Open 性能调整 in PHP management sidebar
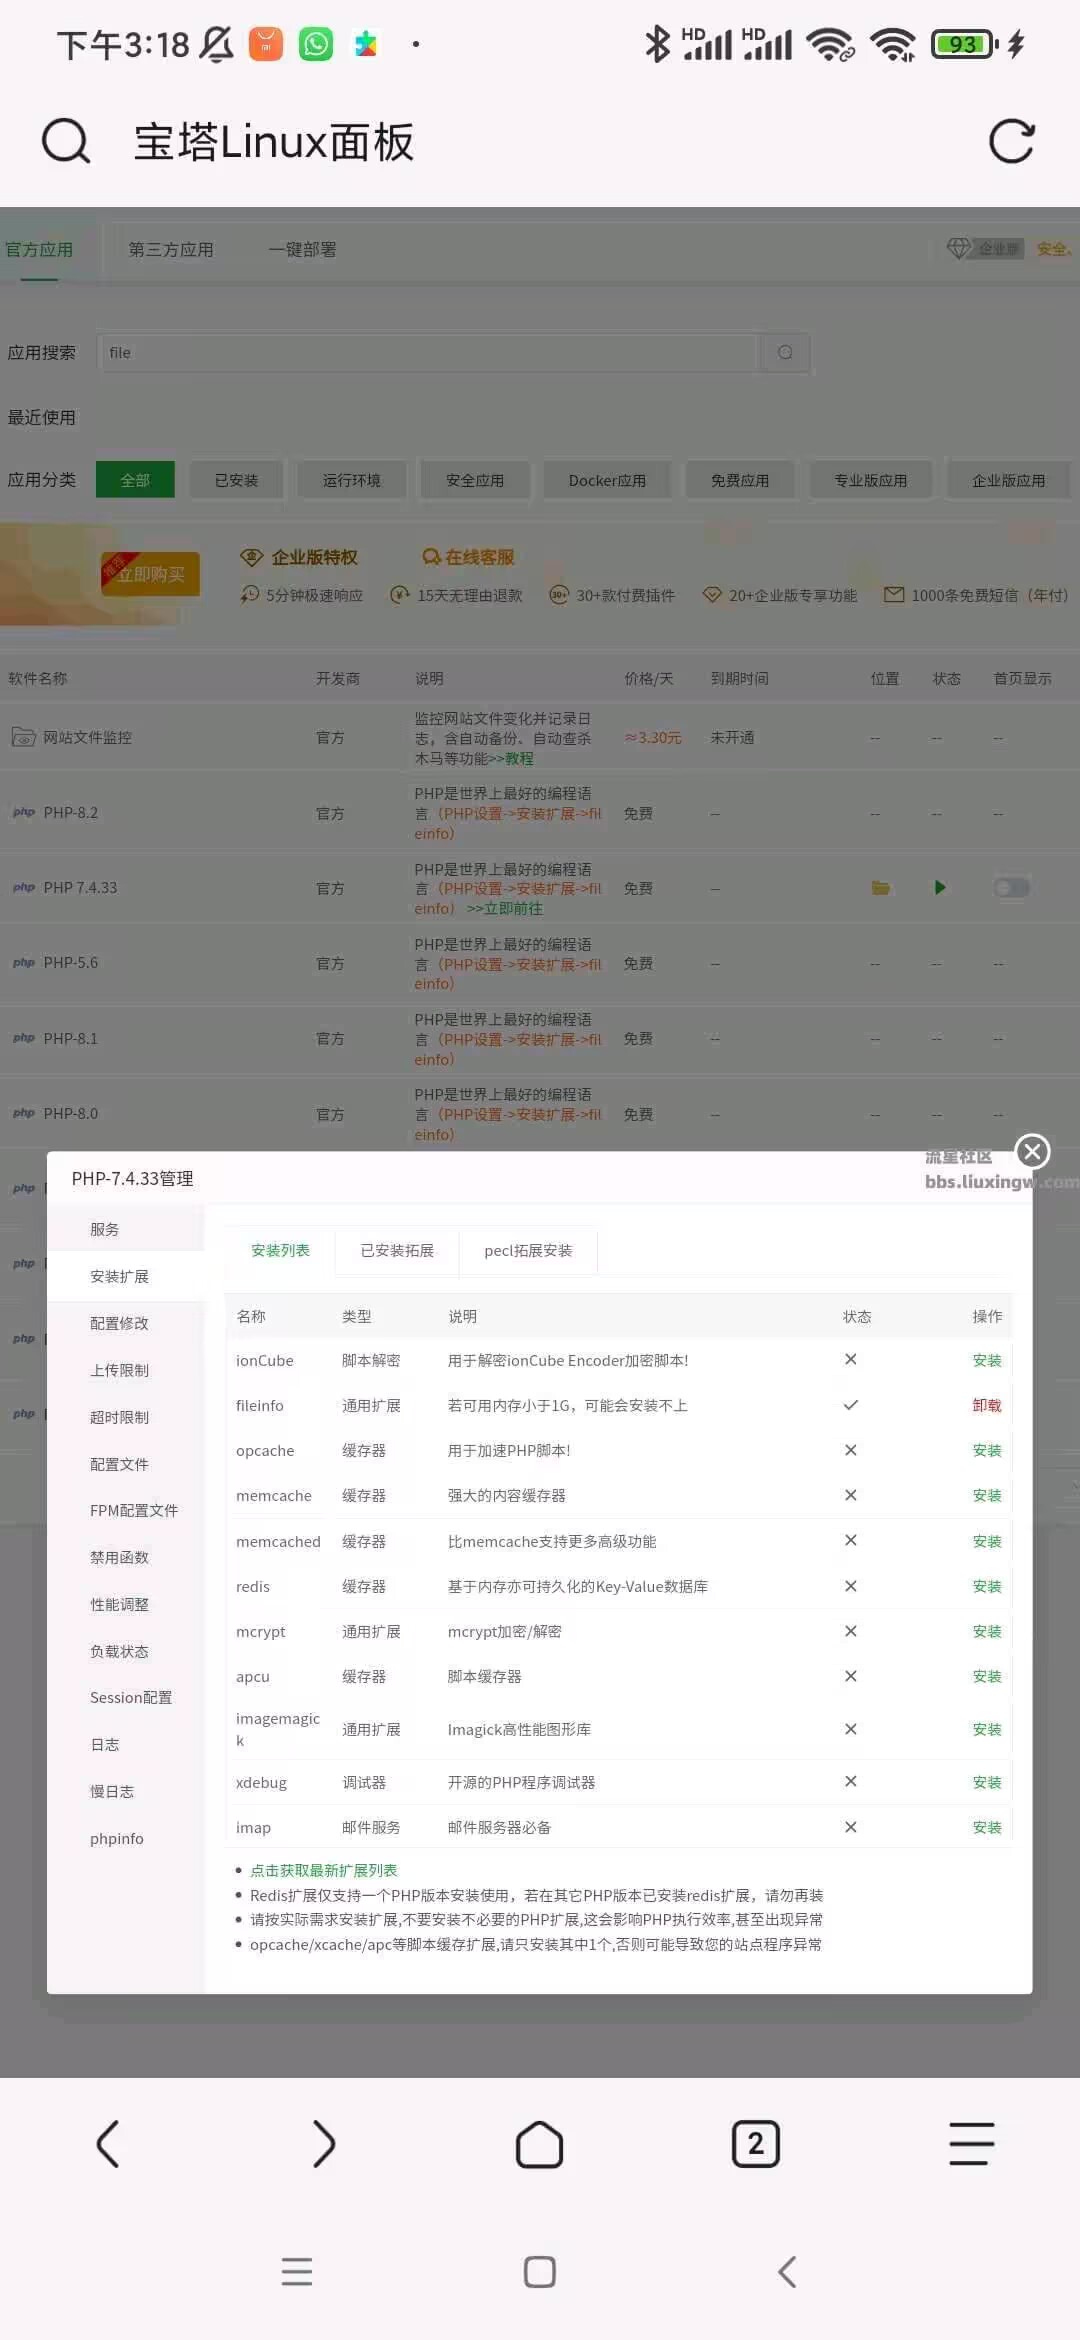1080x2340 pixels. pyautogui.click(x=126, y=1604)
